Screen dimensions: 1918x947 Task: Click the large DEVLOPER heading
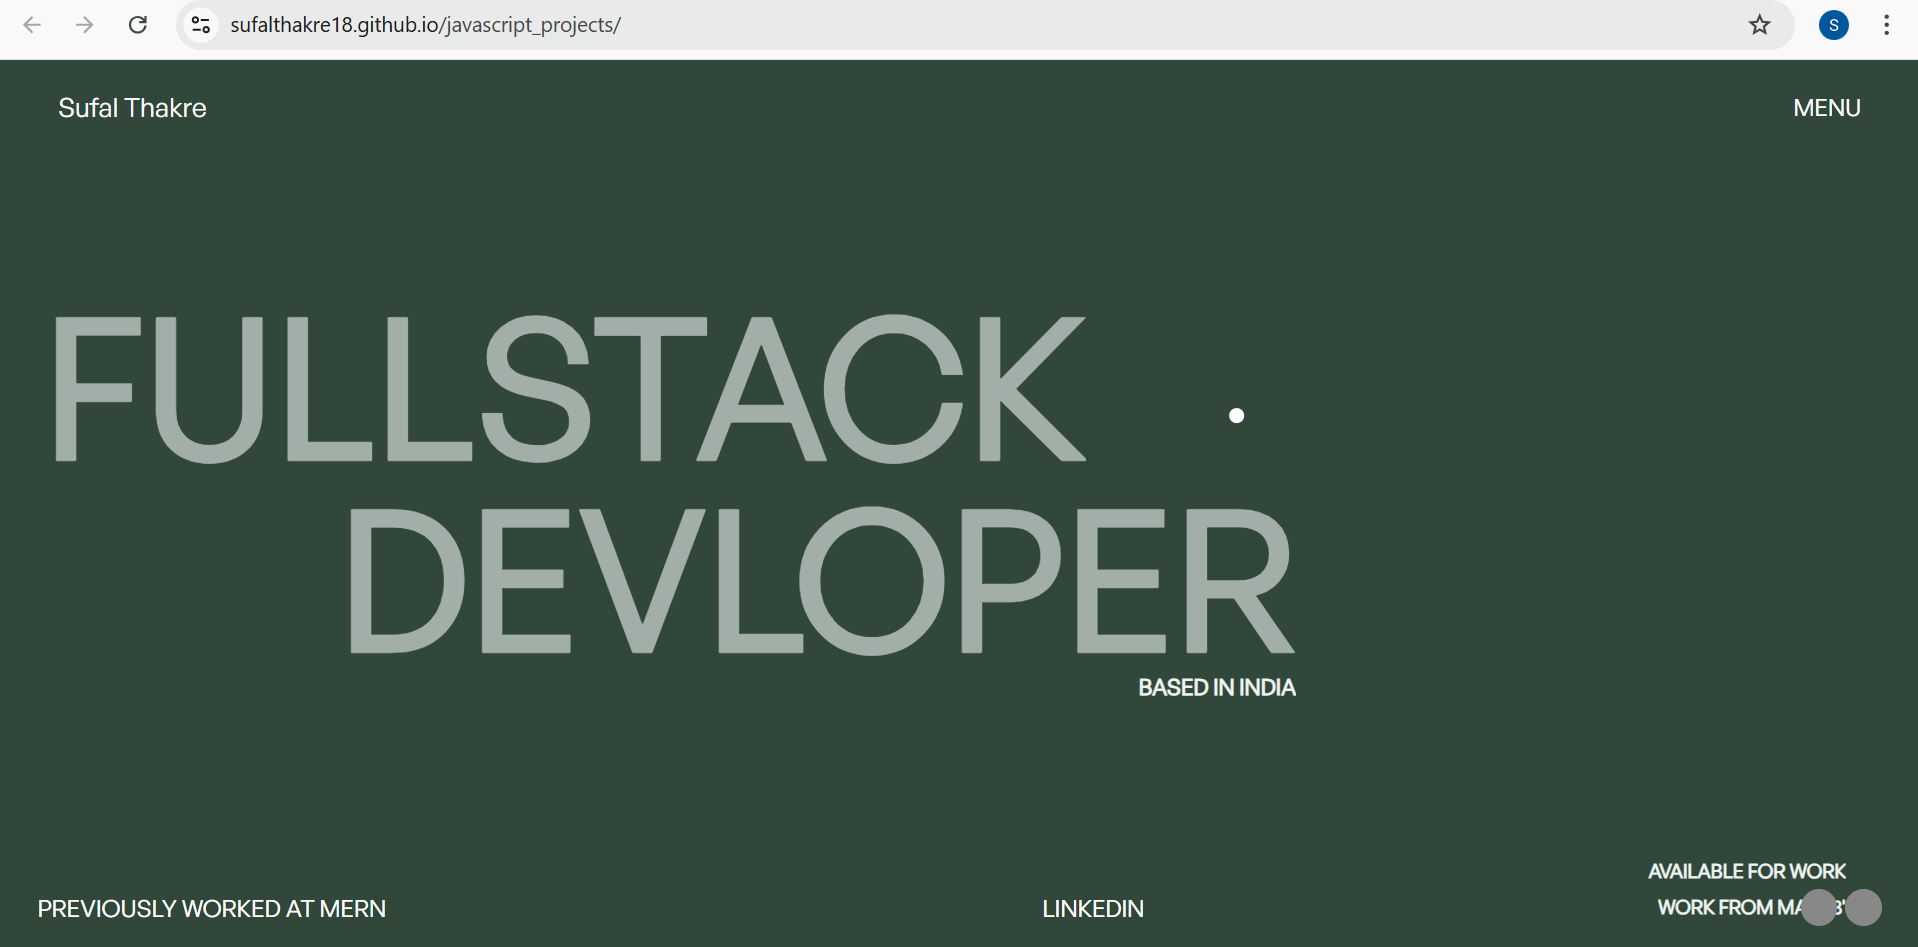tap(820, 580)
